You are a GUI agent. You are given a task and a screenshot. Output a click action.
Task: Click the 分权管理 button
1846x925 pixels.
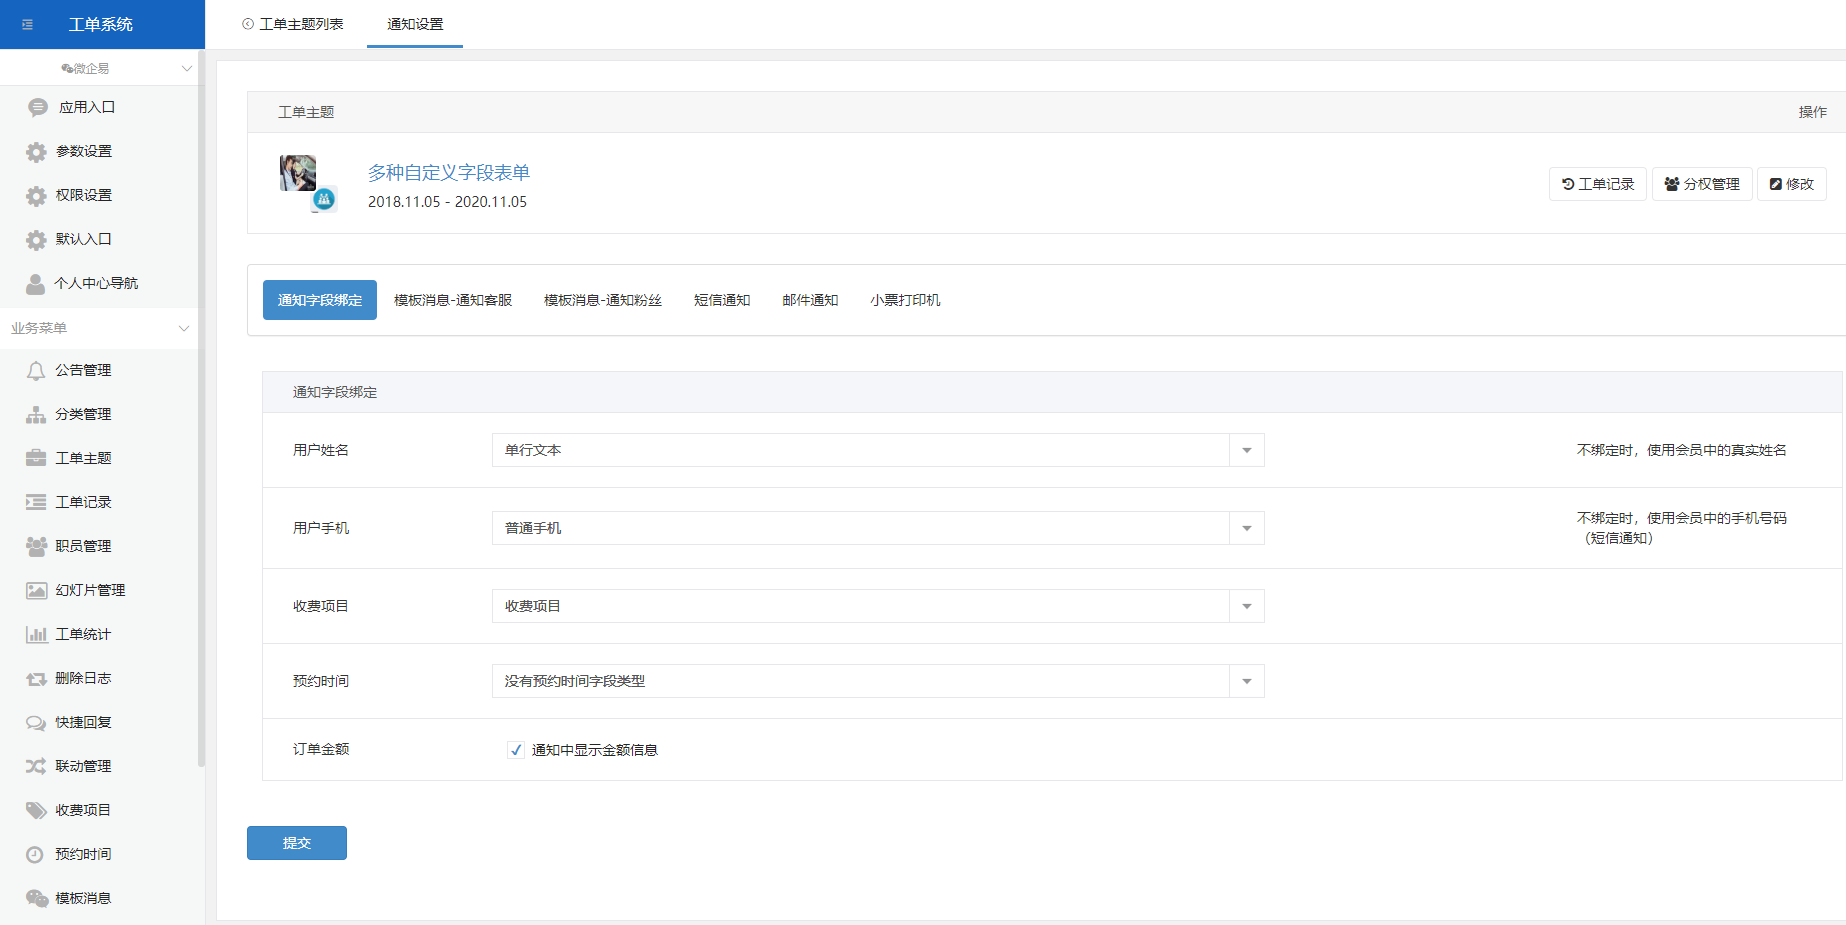[x=1702, y=184]
